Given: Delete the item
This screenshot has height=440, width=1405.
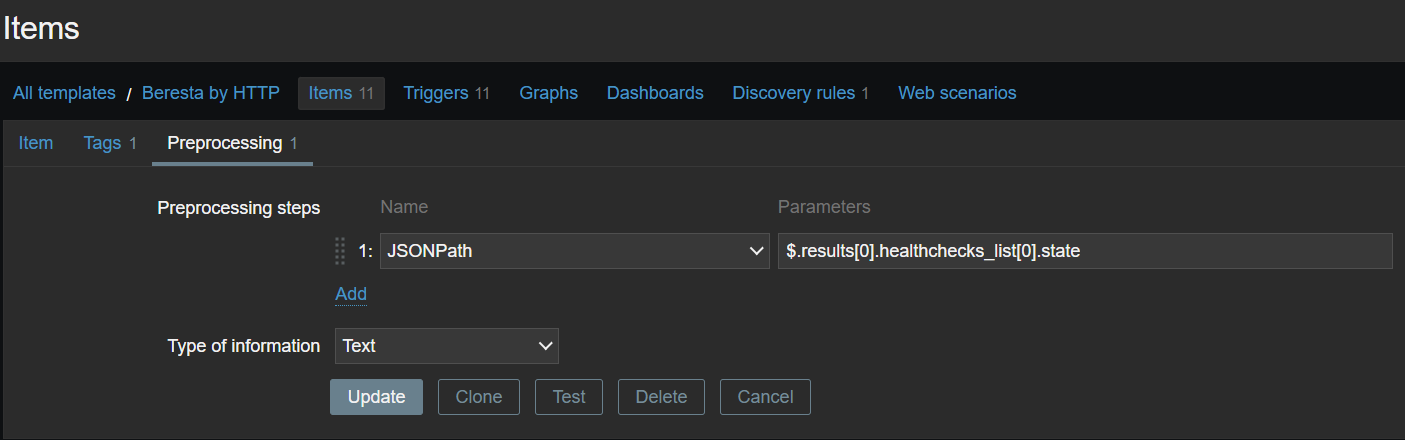Looking at the screenshot, I should (x=661, y=397).
